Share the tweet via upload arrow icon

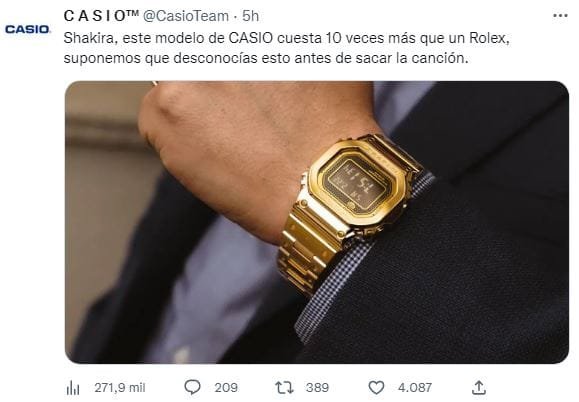(x=479, y=387)
